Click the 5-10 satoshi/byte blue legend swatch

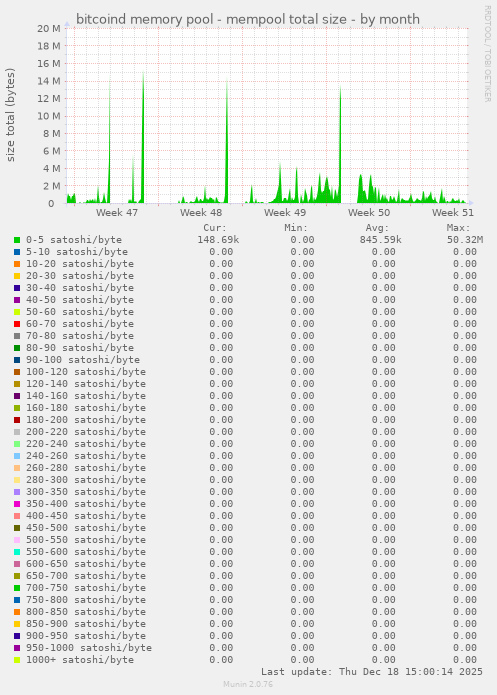coord(17,252)
